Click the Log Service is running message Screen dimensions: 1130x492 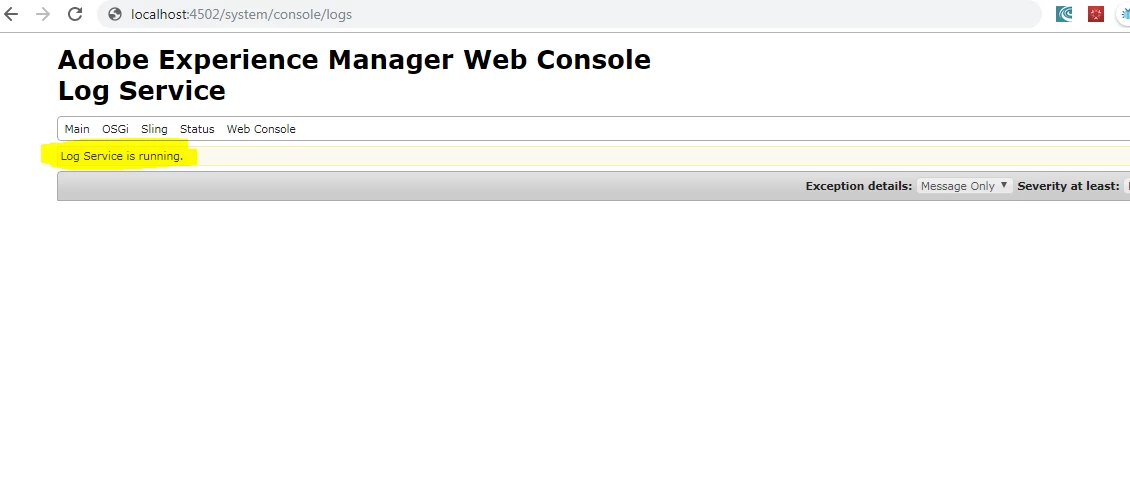pos(122,156)
